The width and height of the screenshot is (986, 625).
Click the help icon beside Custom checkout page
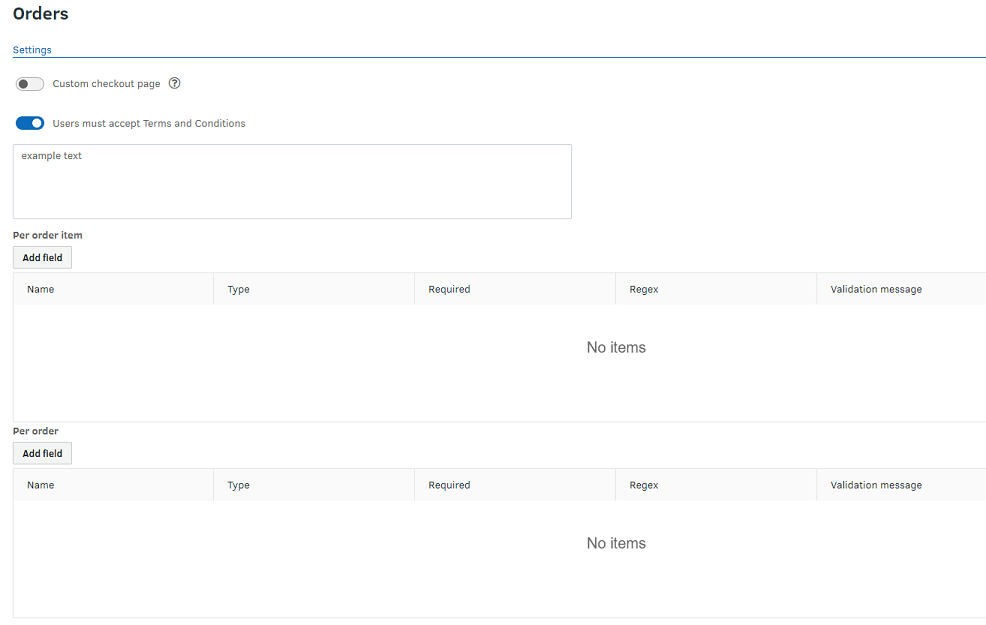(175, 83)
